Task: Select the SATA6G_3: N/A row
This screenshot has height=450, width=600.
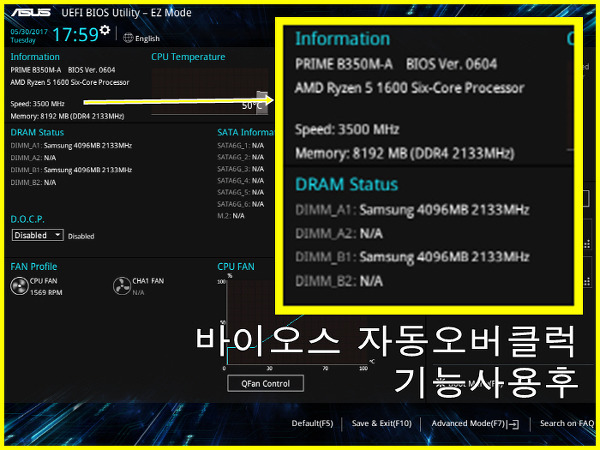Action: (x=240, y=169)
